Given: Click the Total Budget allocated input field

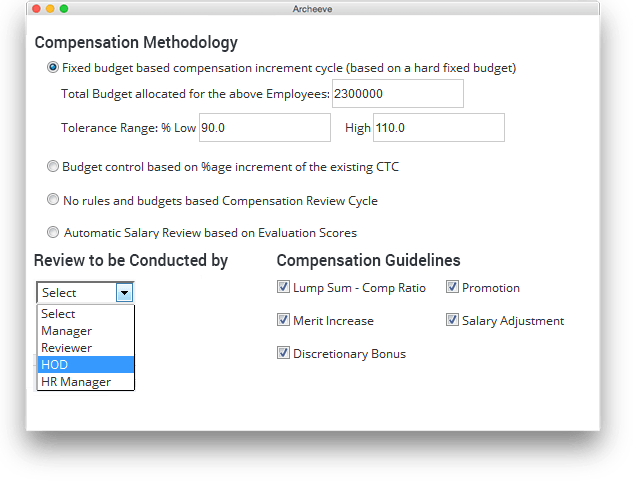Looking at the screenshot, I should [x=398, y=94].
